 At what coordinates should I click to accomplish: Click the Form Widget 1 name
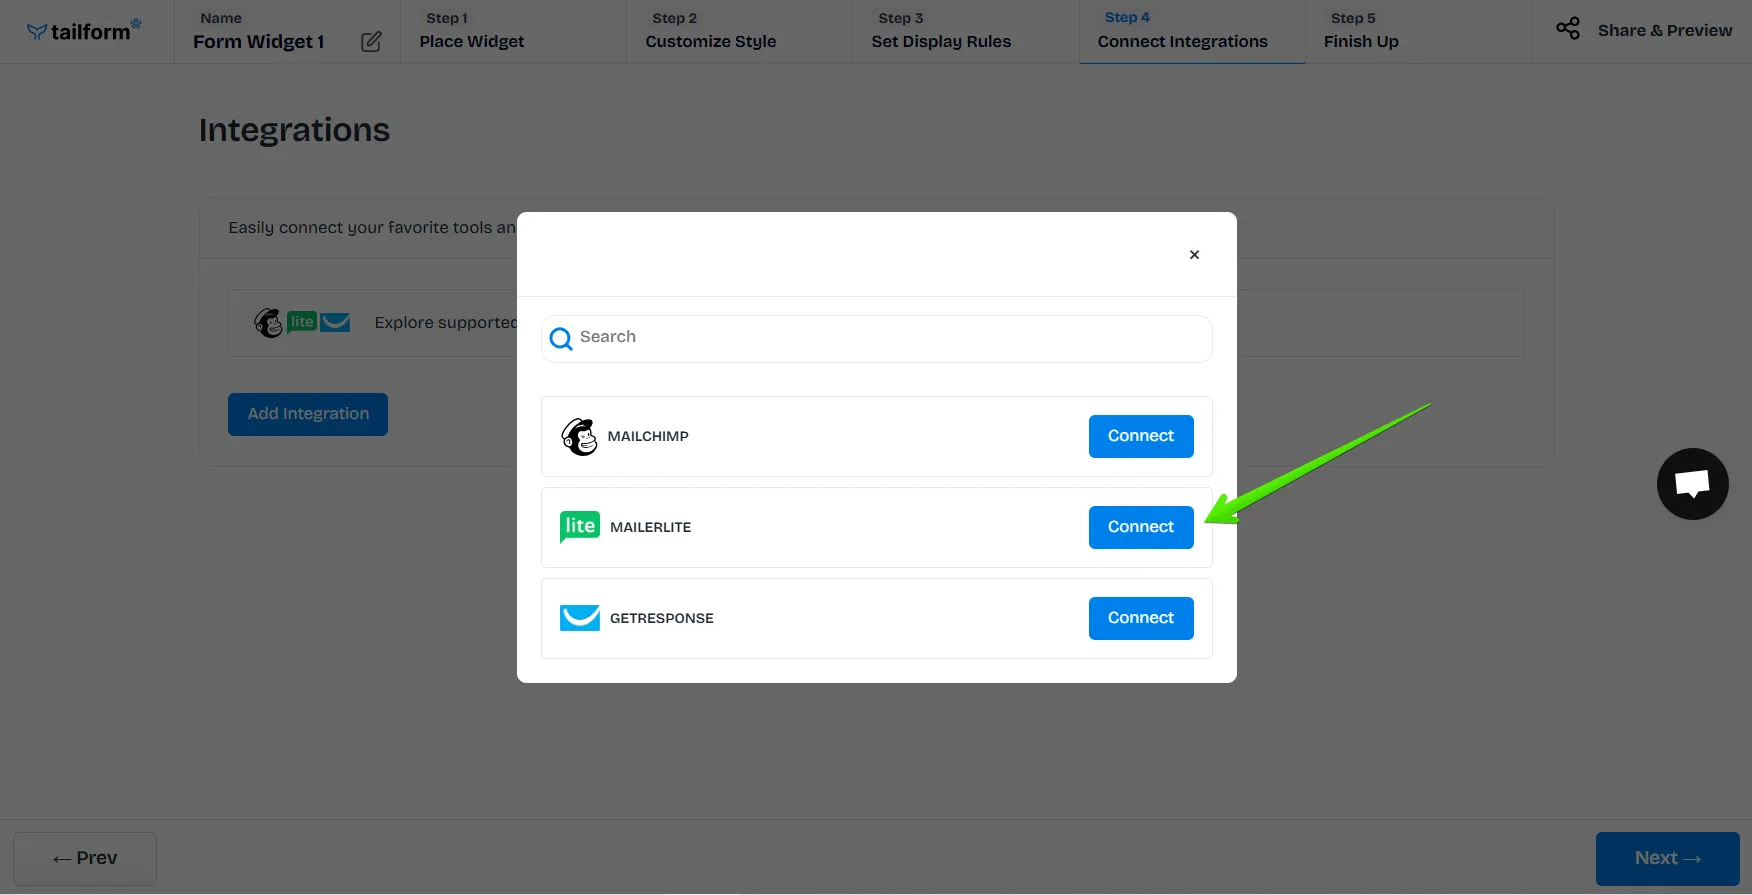(x=259, y=42)
